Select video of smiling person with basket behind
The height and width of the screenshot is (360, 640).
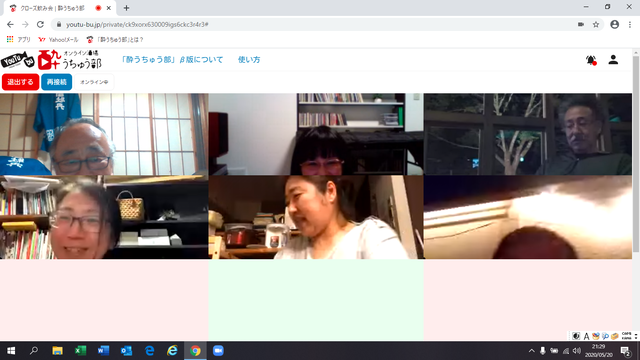coord(104,217)
